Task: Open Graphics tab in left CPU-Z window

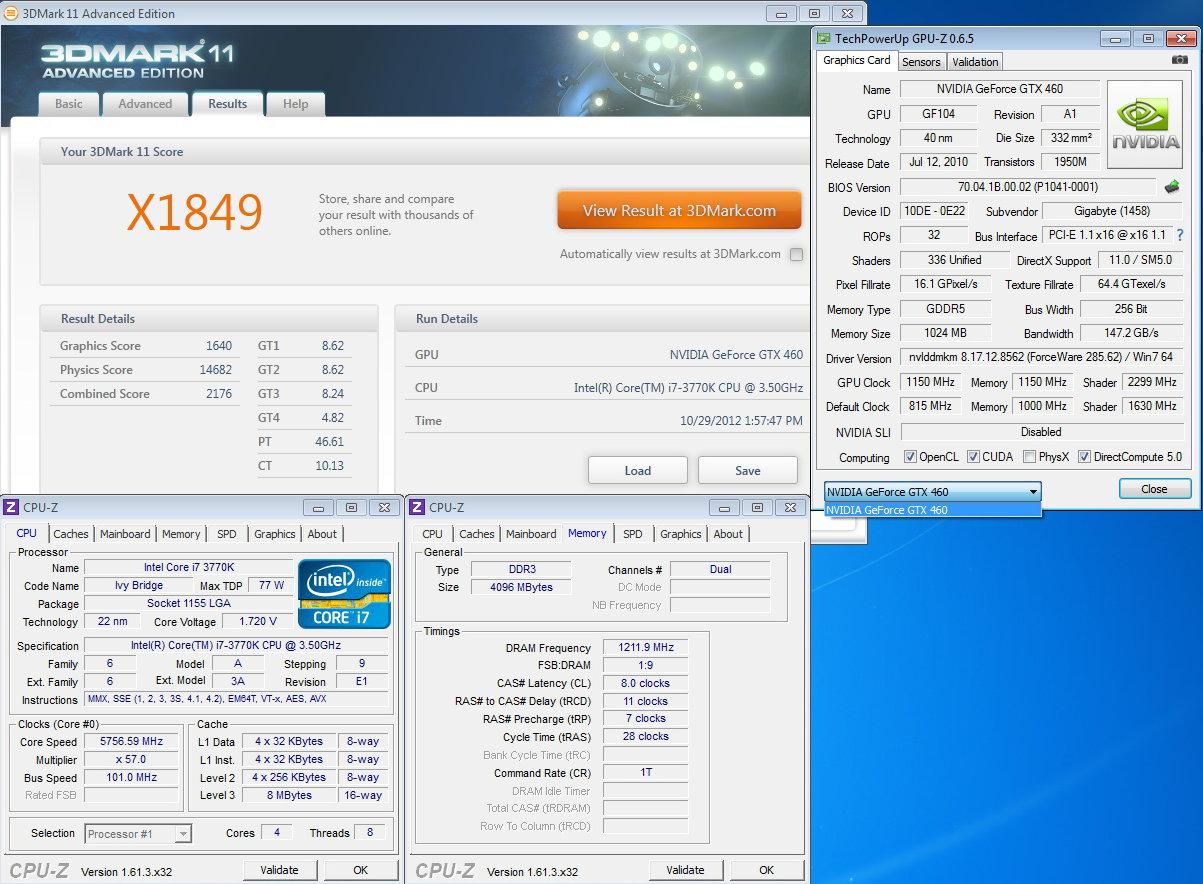Action: (275, 534)
